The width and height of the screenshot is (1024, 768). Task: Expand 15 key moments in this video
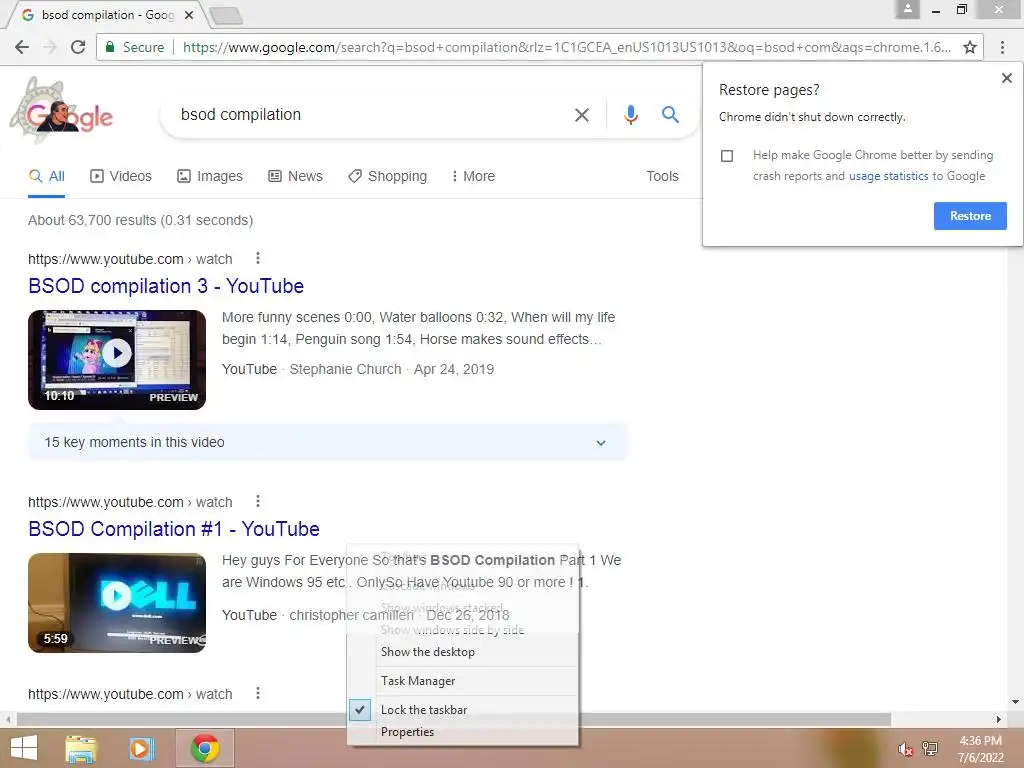[x=327, y=442]
